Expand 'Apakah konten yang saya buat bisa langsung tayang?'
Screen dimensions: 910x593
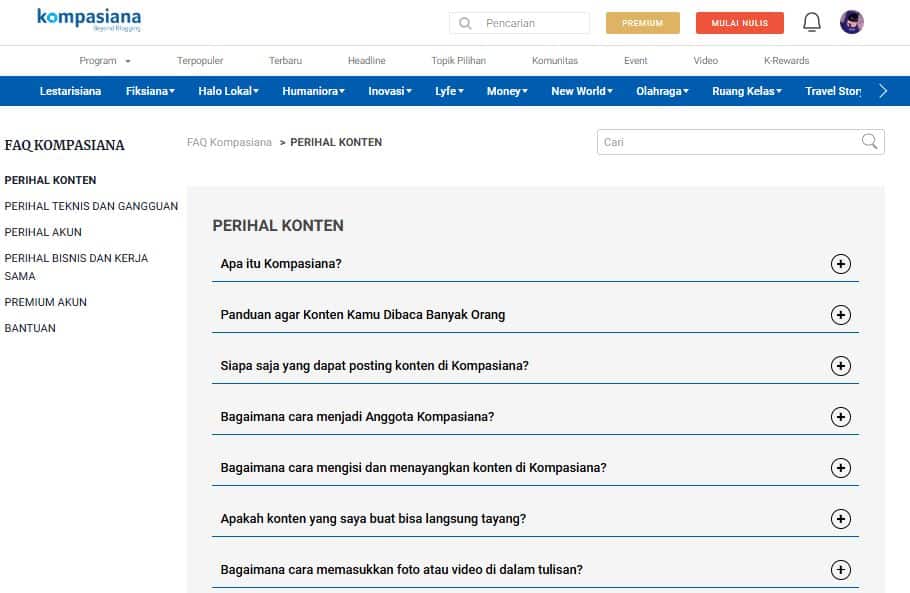pyautogui.click(x=841, y=518)
